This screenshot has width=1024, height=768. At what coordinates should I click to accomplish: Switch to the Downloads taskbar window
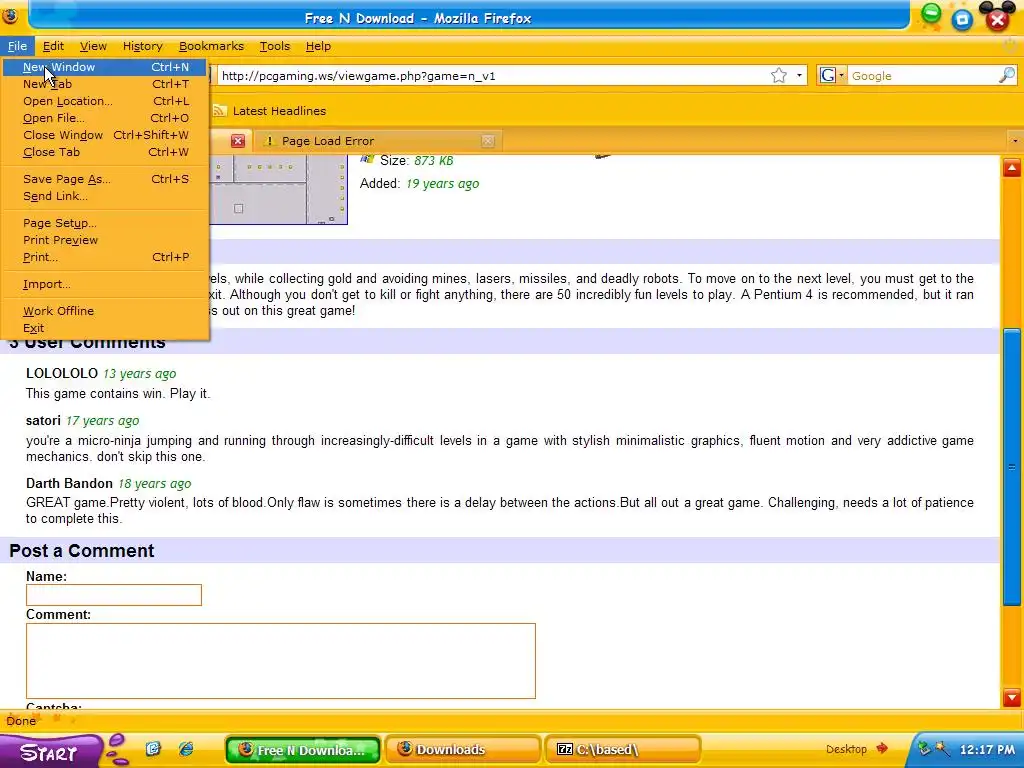tap(462, 750)
